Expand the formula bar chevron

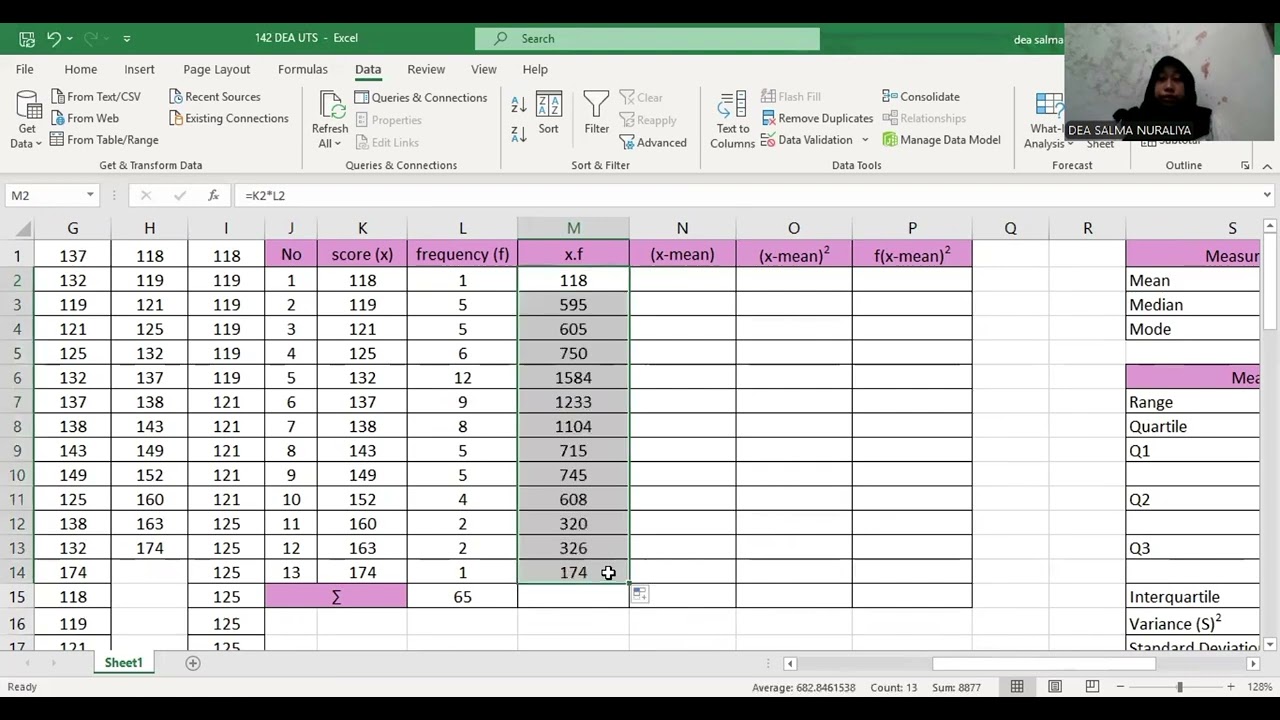pos(1267,195)
